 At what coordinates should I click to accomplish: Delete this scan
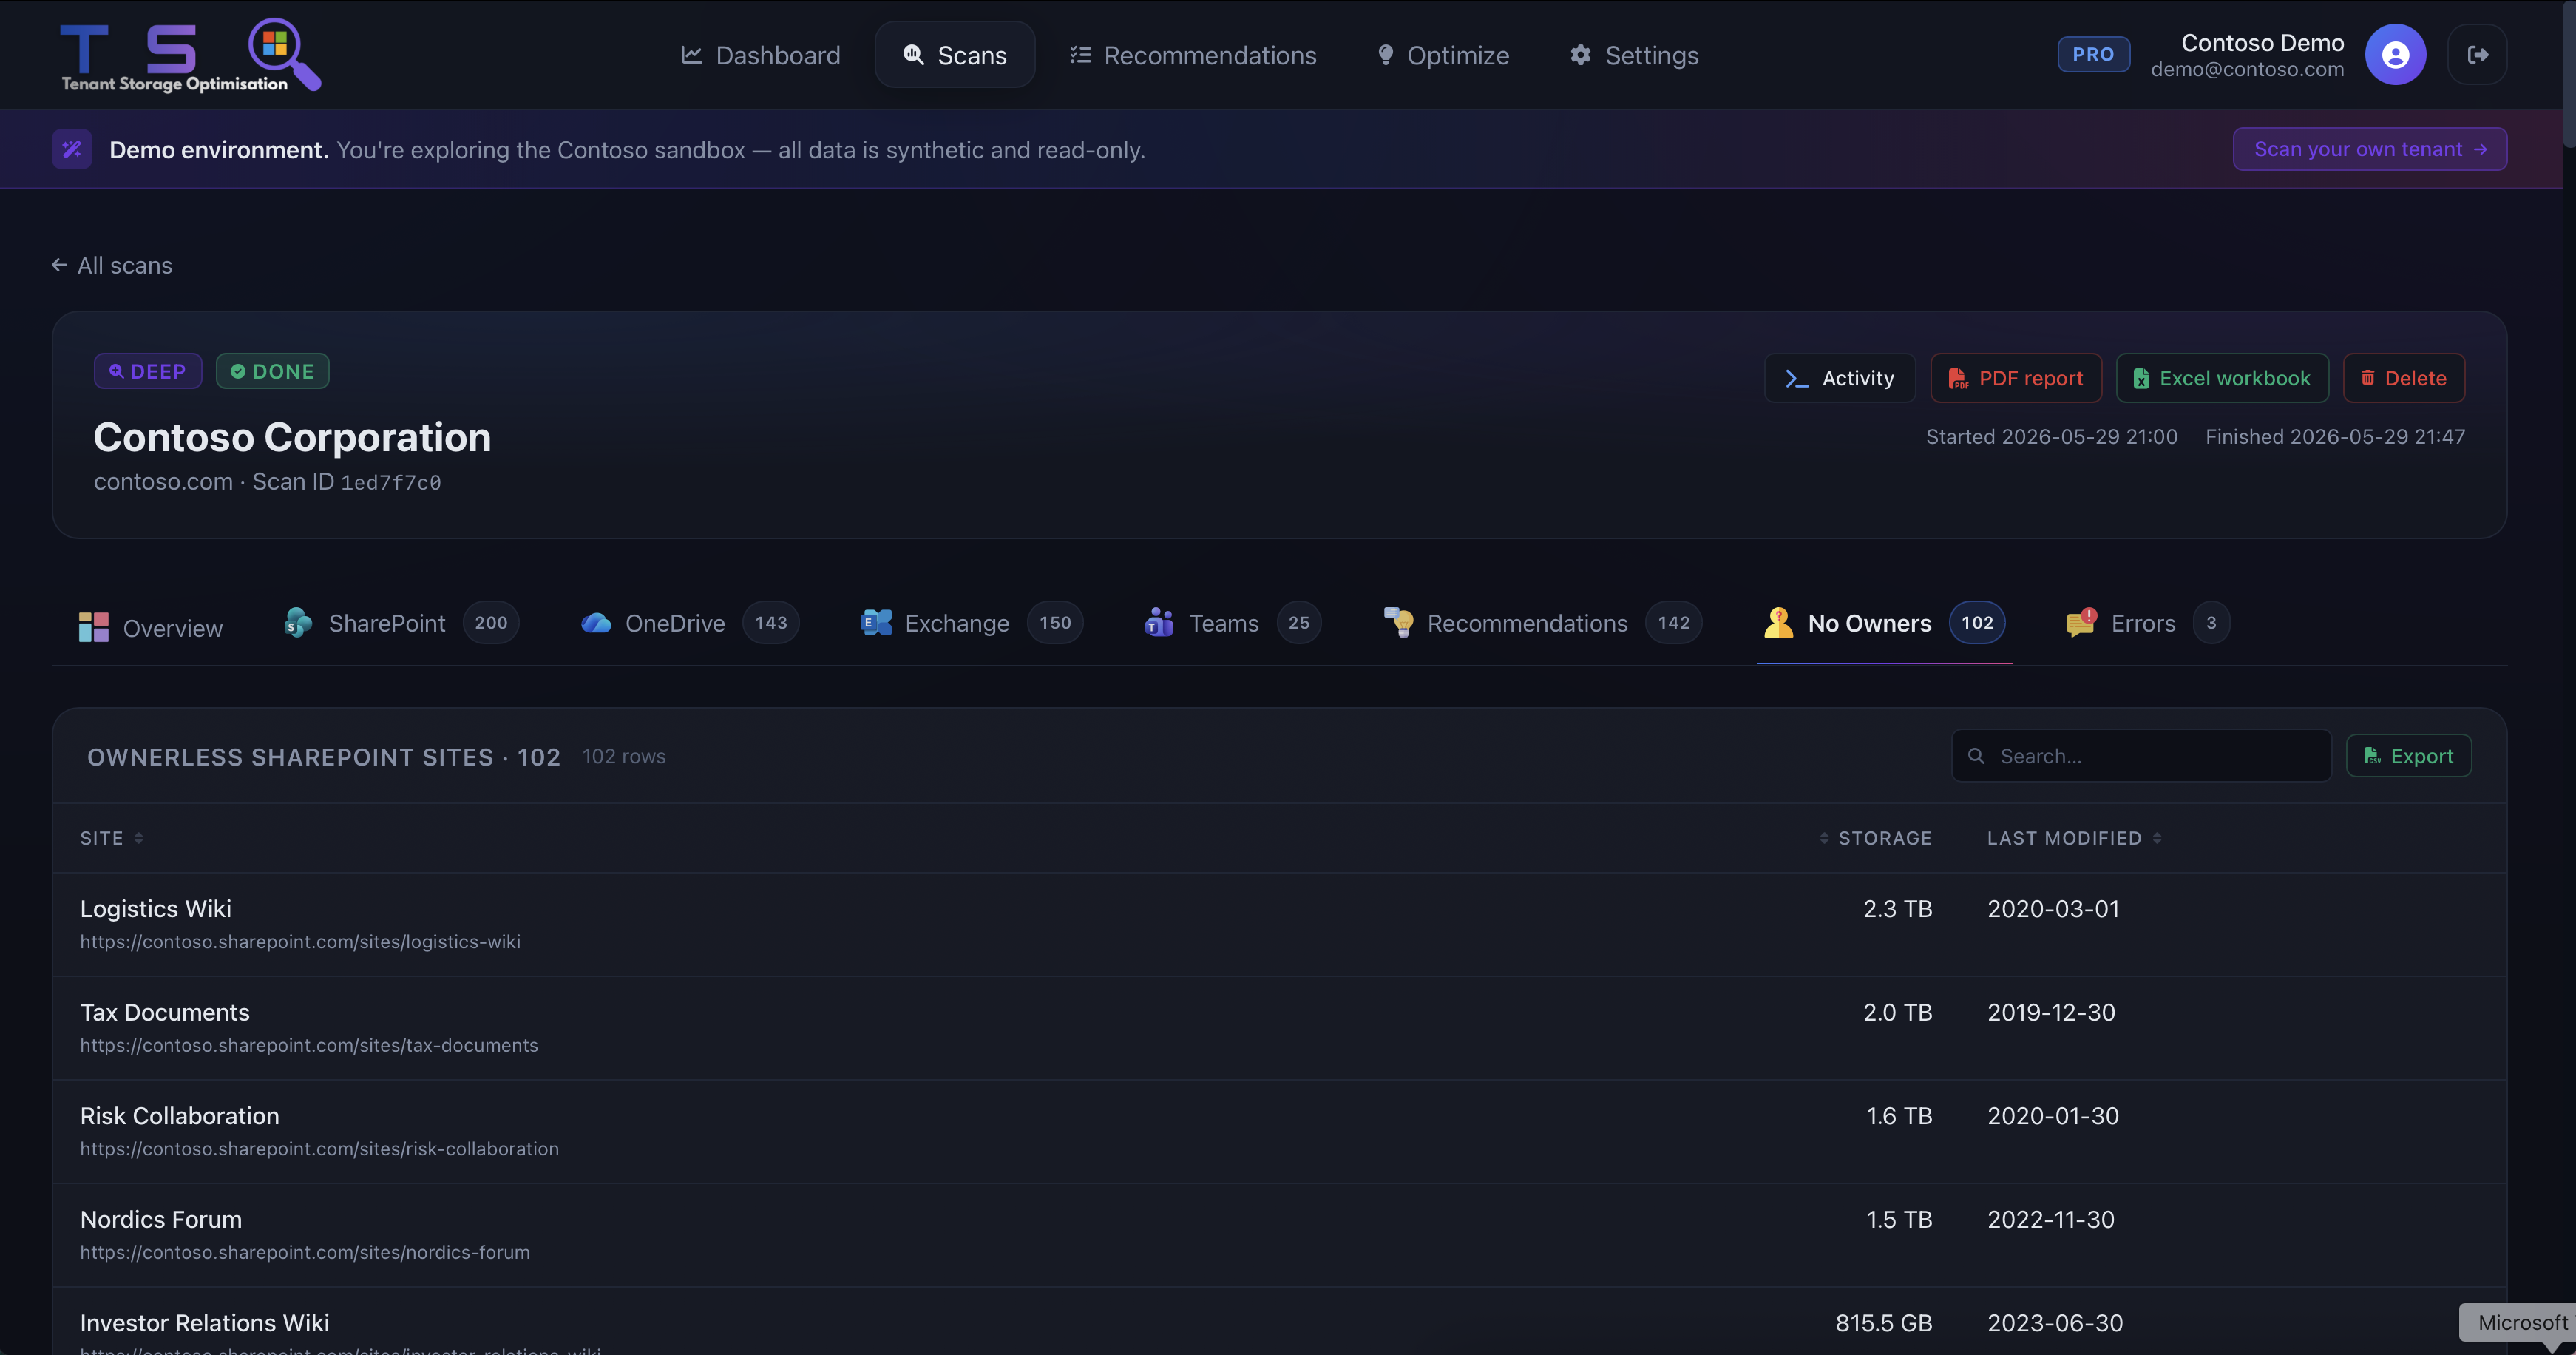click(x=2404, y=378)
